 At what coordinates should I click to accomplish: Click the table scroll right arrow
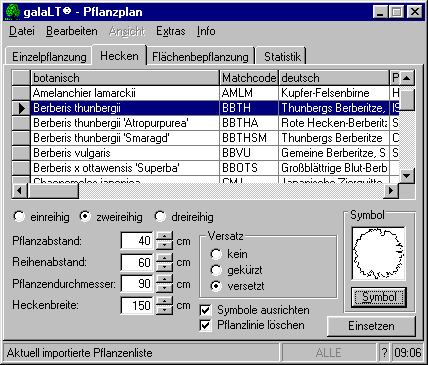click(391, 191)
